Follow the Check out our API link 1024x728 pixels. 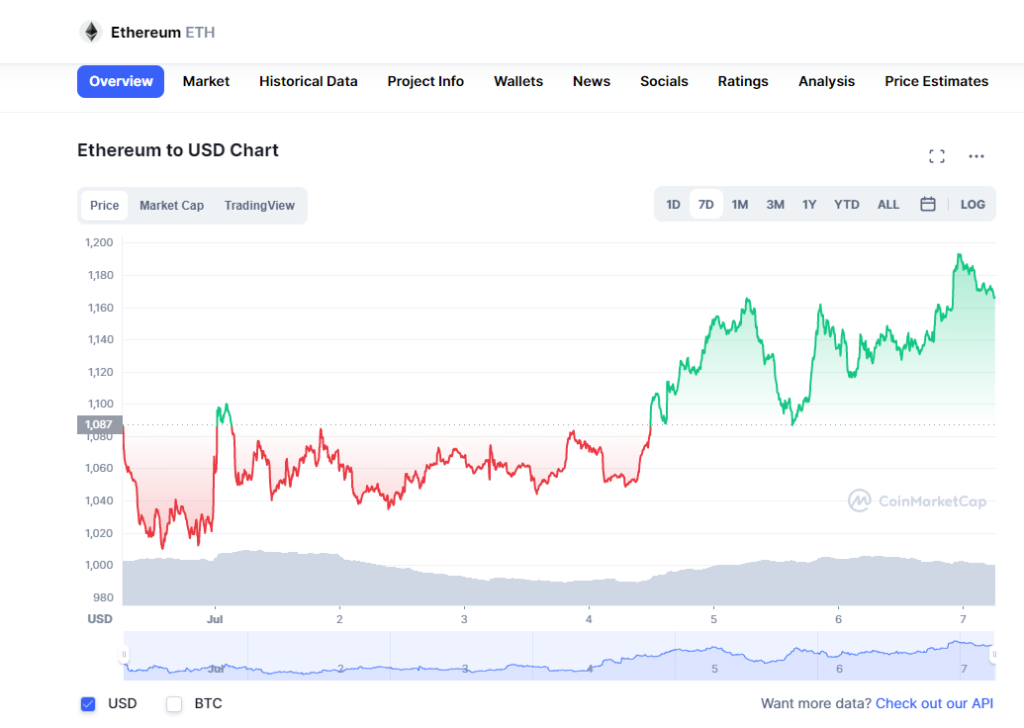click(x=934, y=703)
